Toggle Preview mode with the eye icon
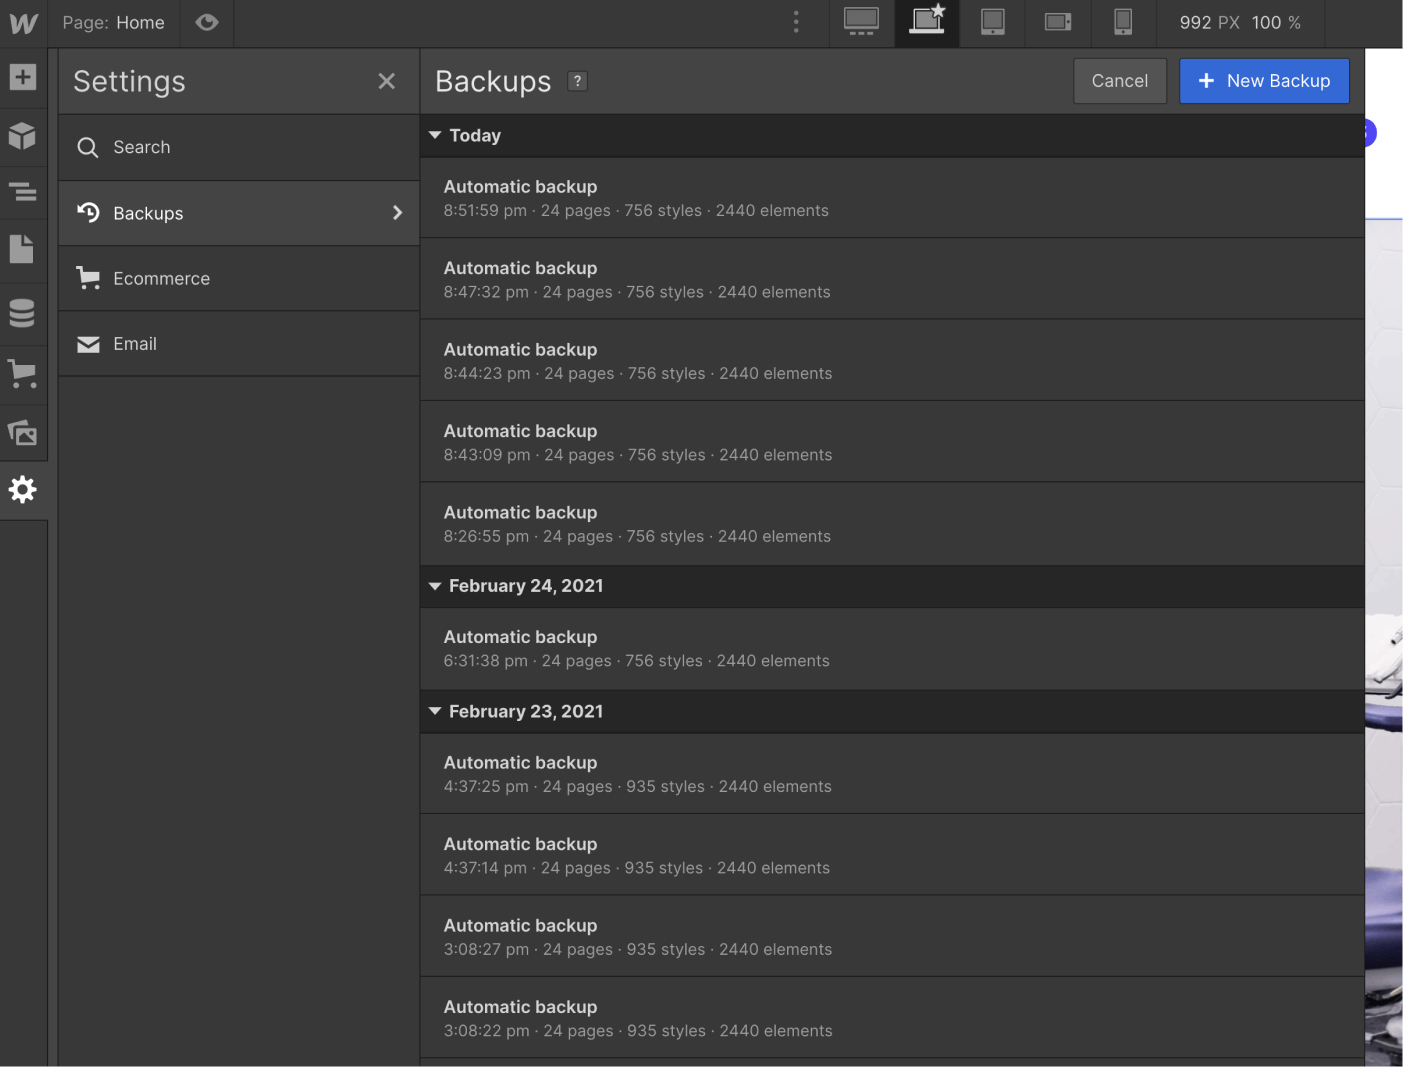Image resolution: width=1403 pixels, height=1067 pixels. [x=207, y=22]
